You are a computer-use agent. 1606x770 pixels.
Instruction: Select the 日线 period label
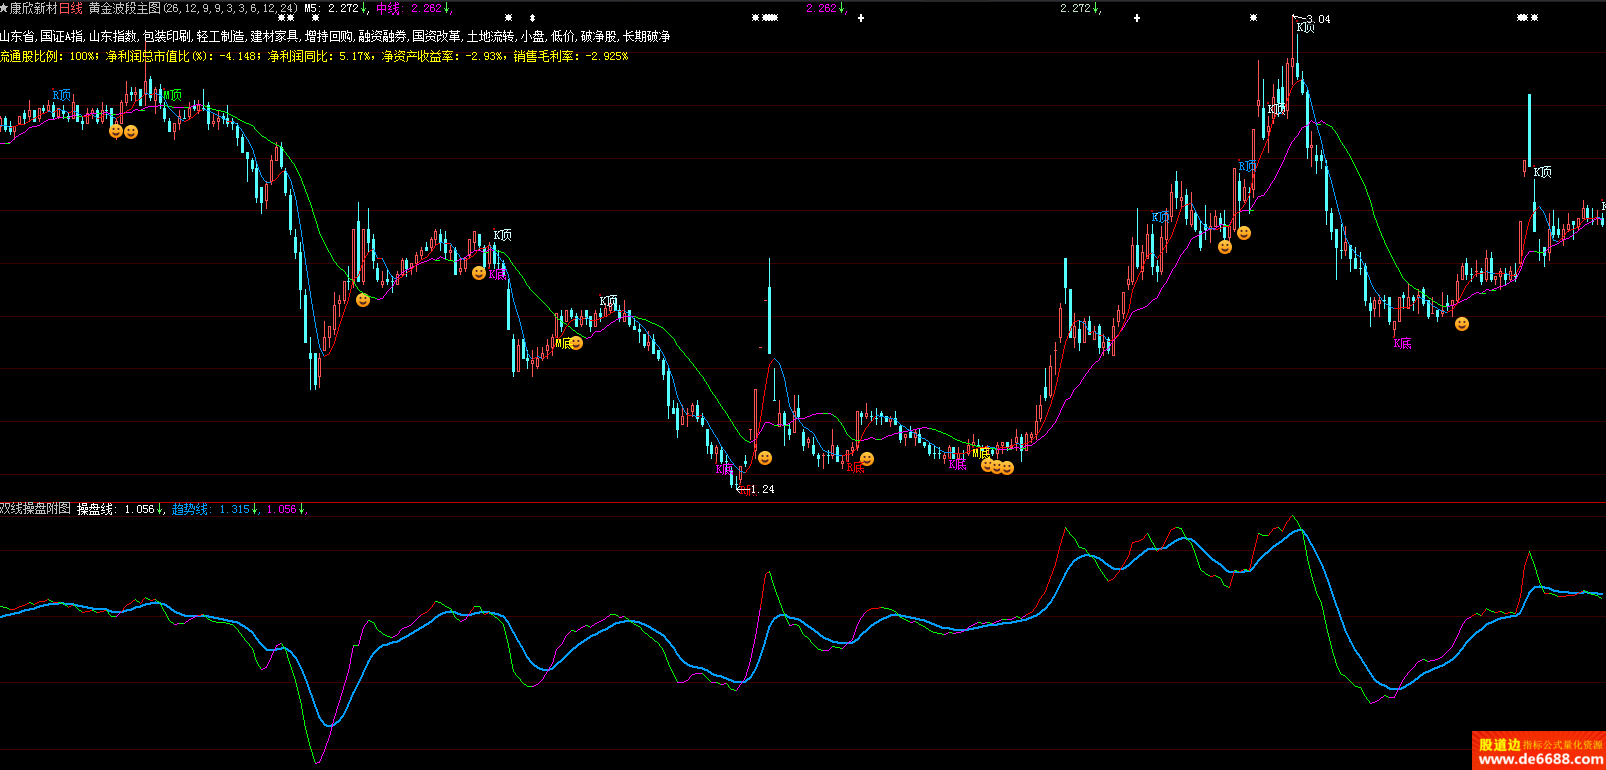tap(71, 8)
